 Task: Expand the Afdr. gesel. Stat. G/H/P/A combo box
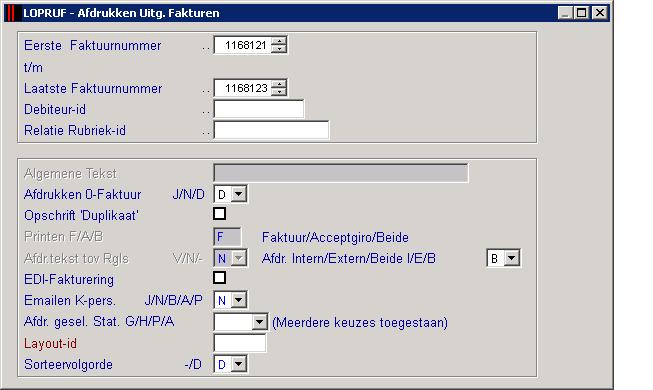pyautogui.click(x=259, y=322)
